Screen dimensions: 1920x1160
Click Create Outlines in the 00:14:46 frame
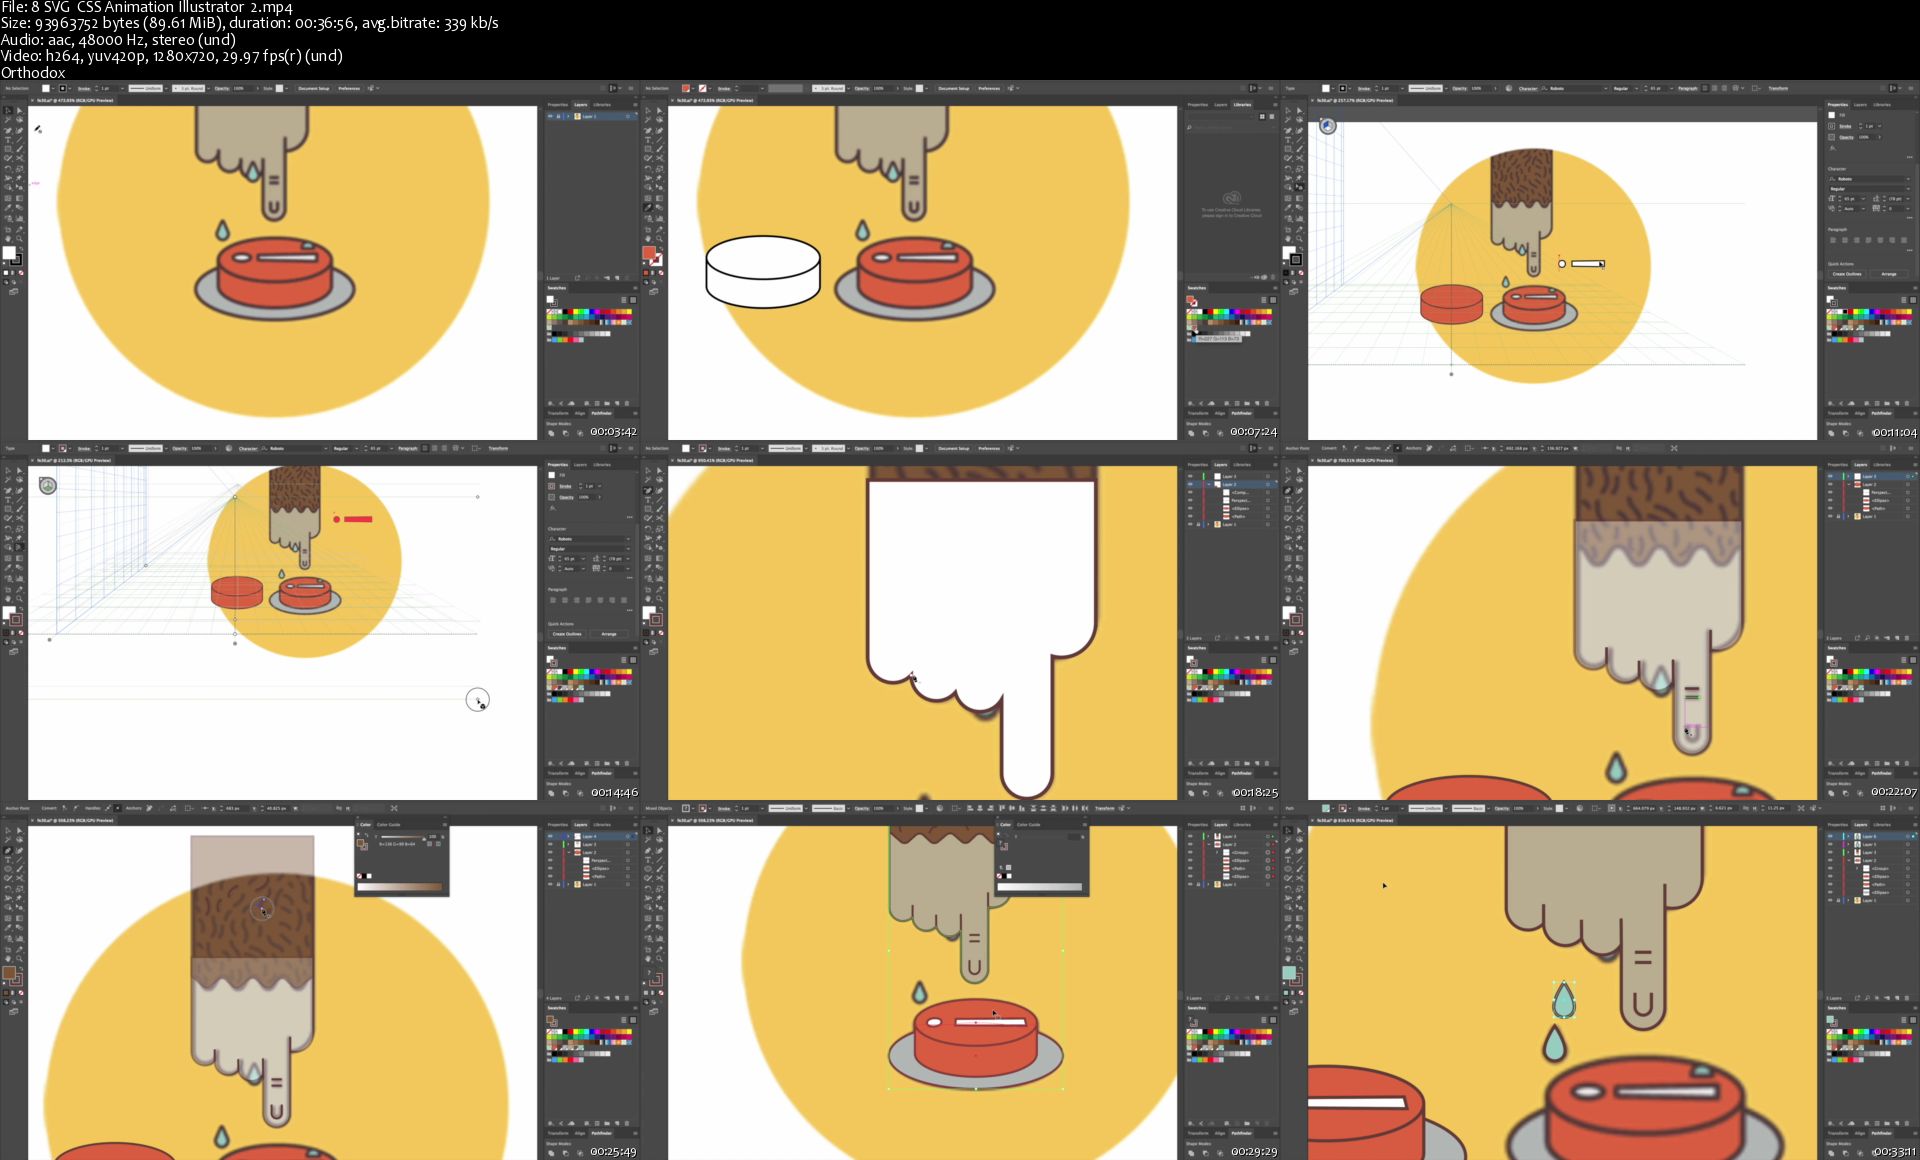(567, 634)
